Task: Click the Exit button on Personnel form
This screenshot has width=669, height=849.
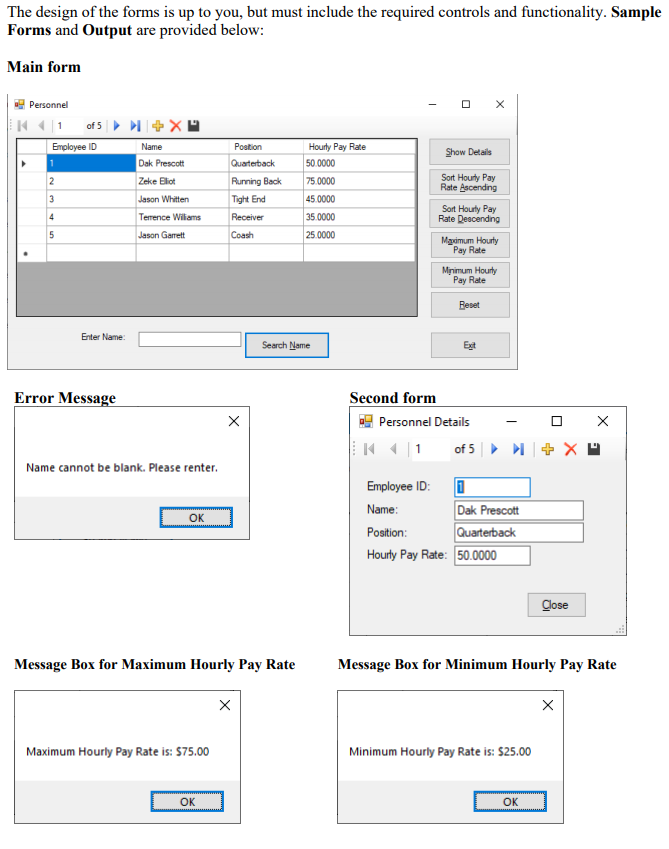Action: coord(470,345)
